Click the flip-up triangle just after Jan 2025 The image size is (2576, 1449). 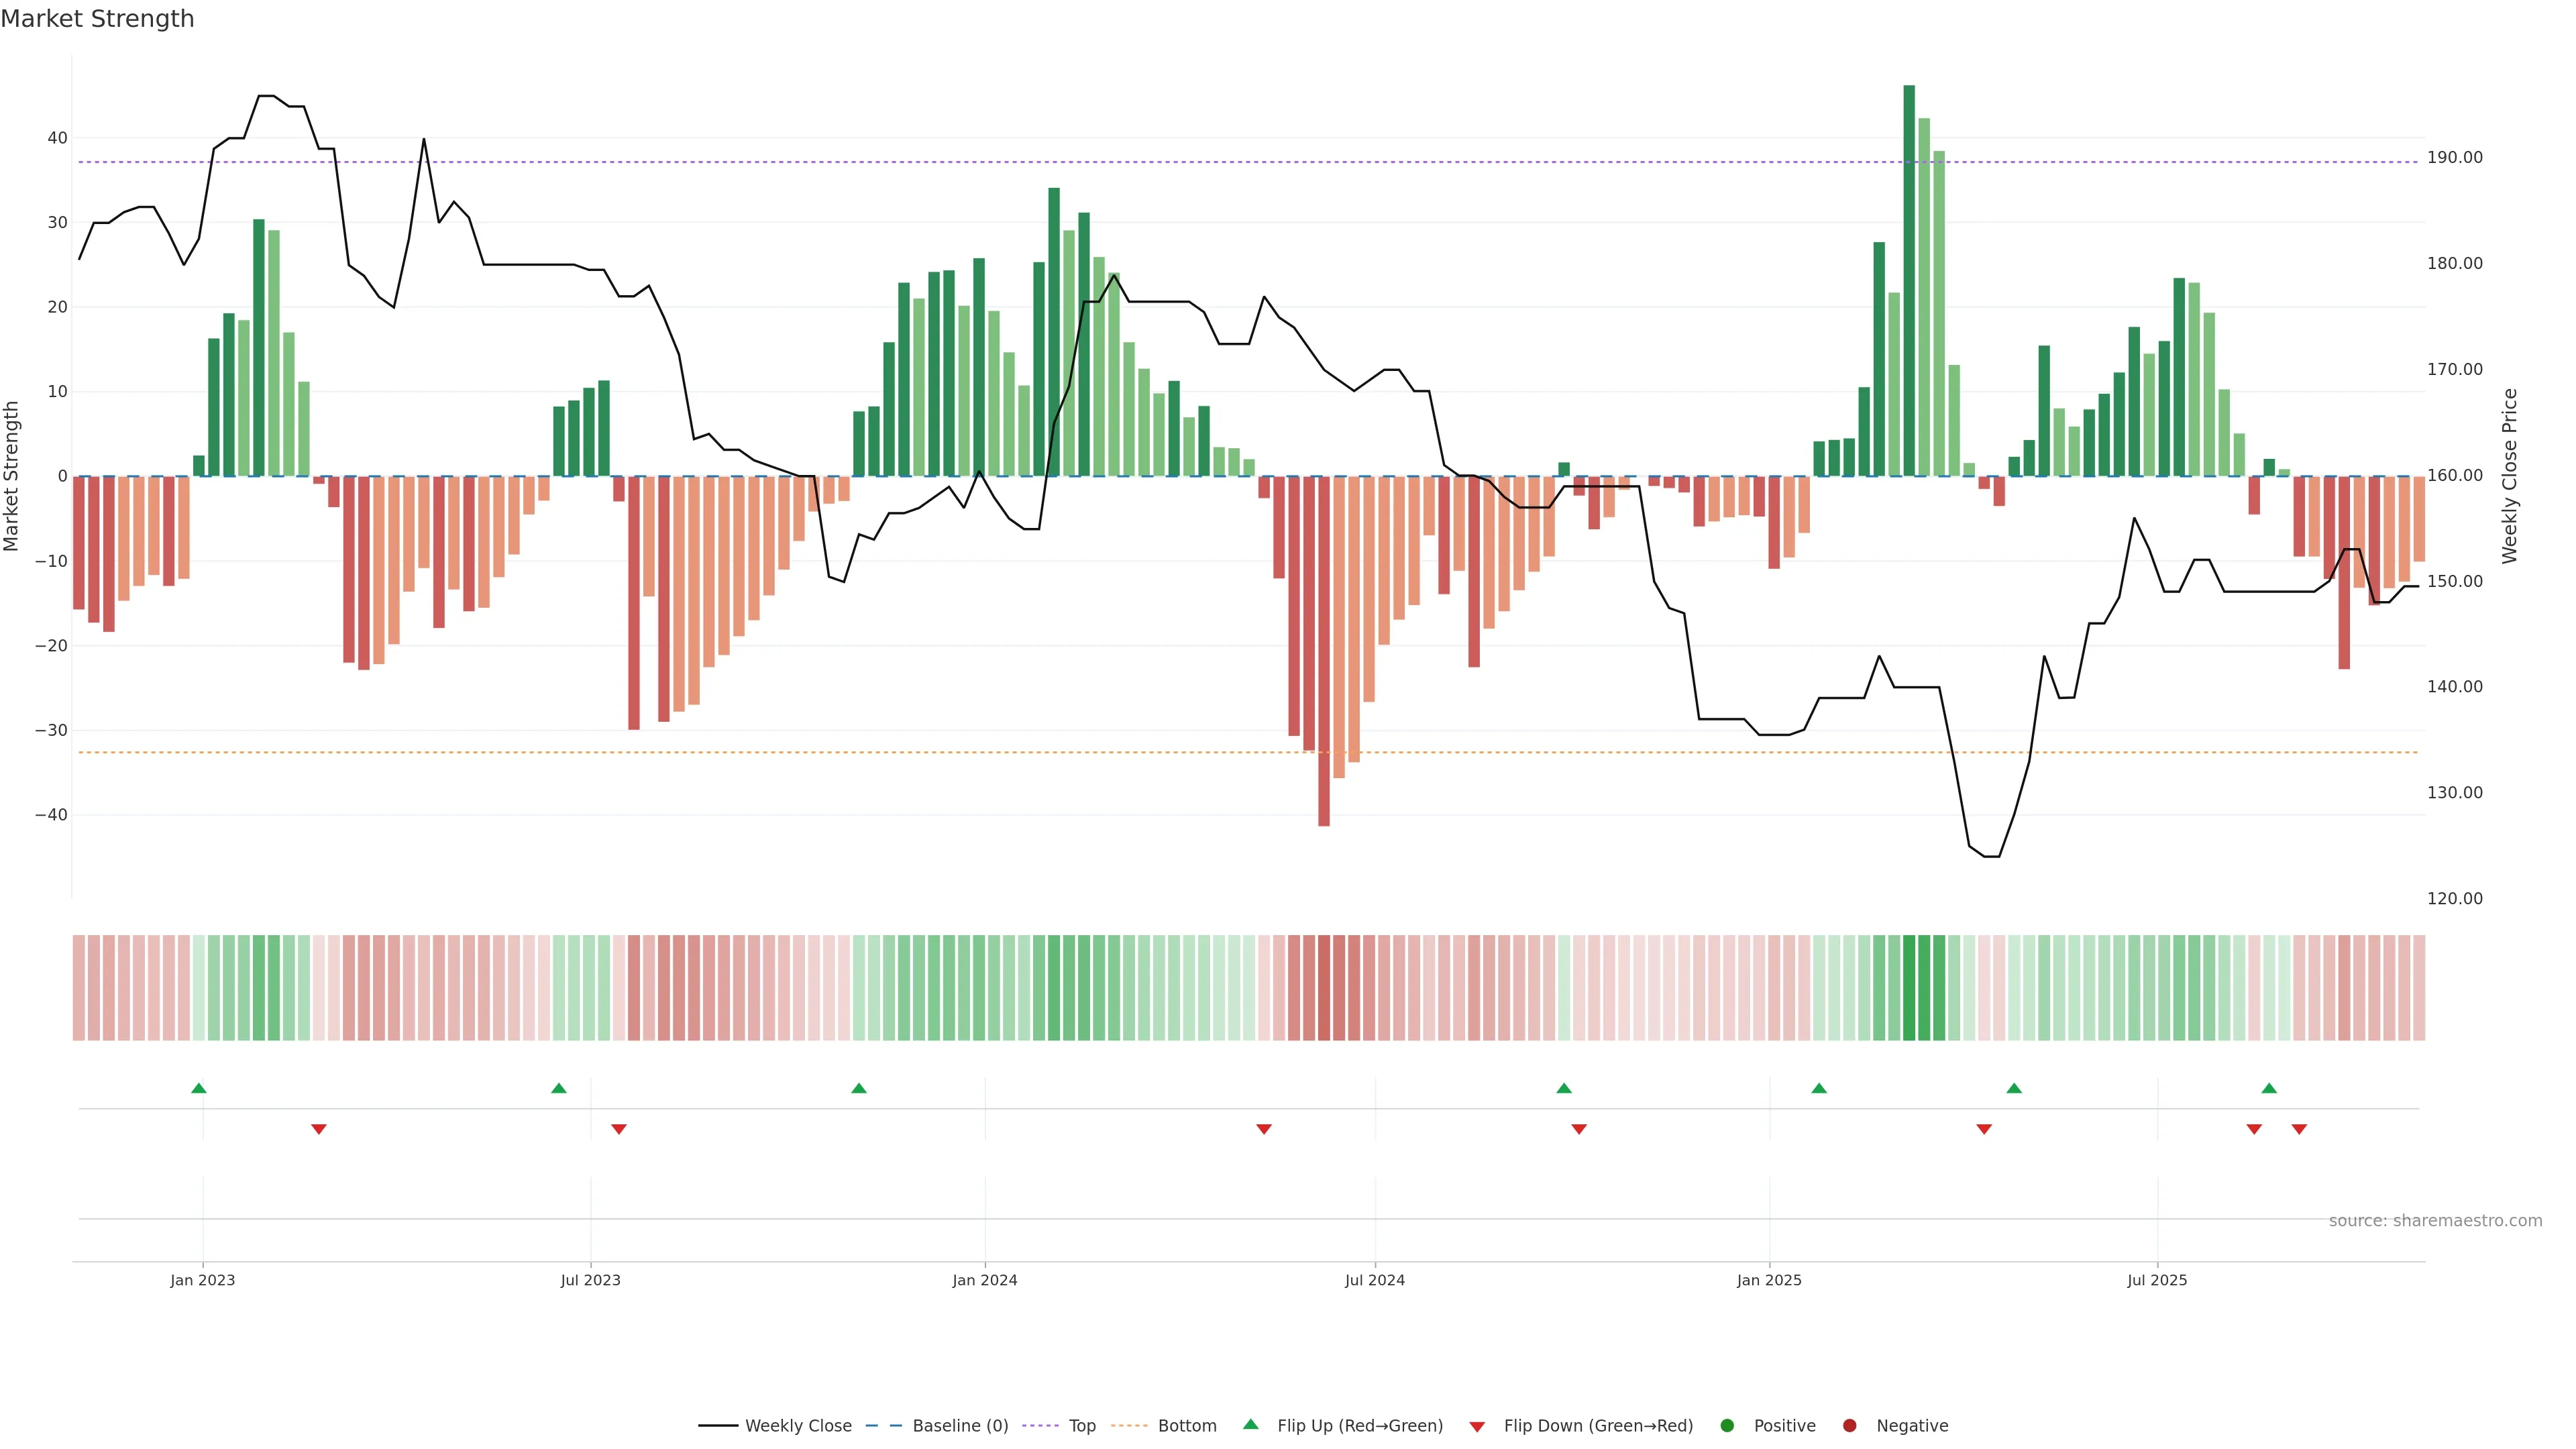click(1819, 1088)
